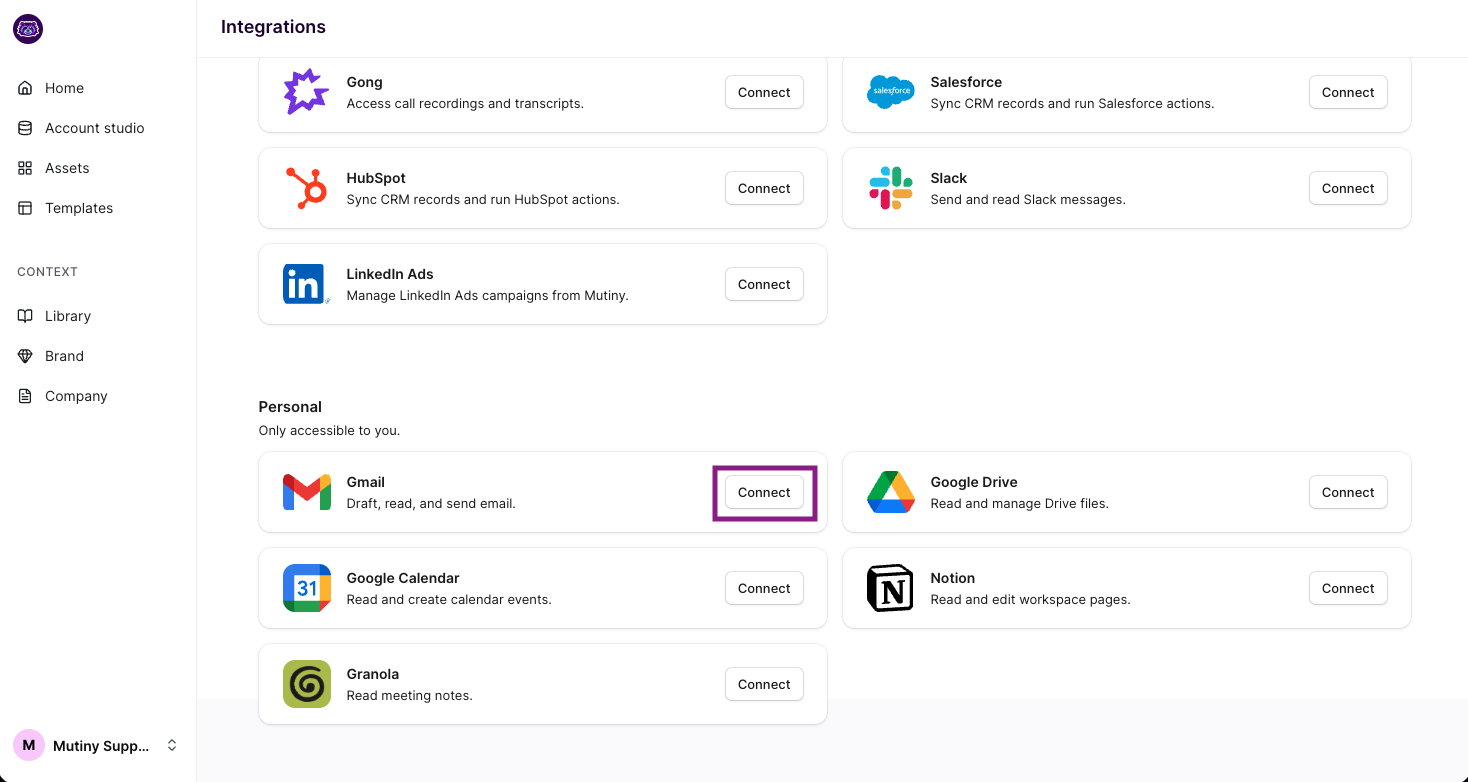Click the Salesforce cloud logo
Image resolution: width=1468 pixels, height=782 pixels.
tap(890, 92)
